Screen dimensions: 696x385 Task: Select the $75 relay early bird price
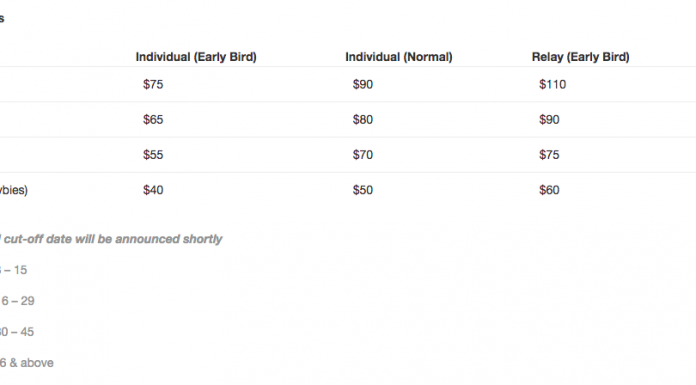click(x=549, y=155)
